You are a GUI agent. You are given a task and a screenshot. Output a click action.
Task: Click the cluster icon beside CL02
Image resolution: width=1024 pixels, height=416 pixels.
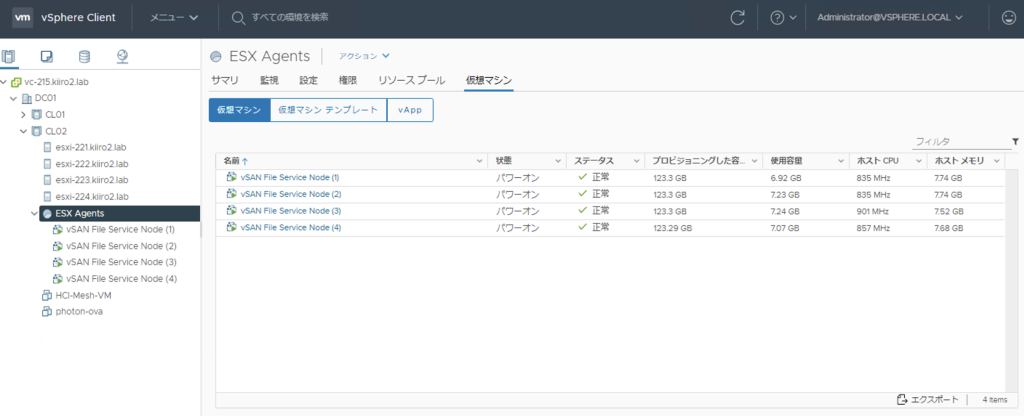point(37,131)
